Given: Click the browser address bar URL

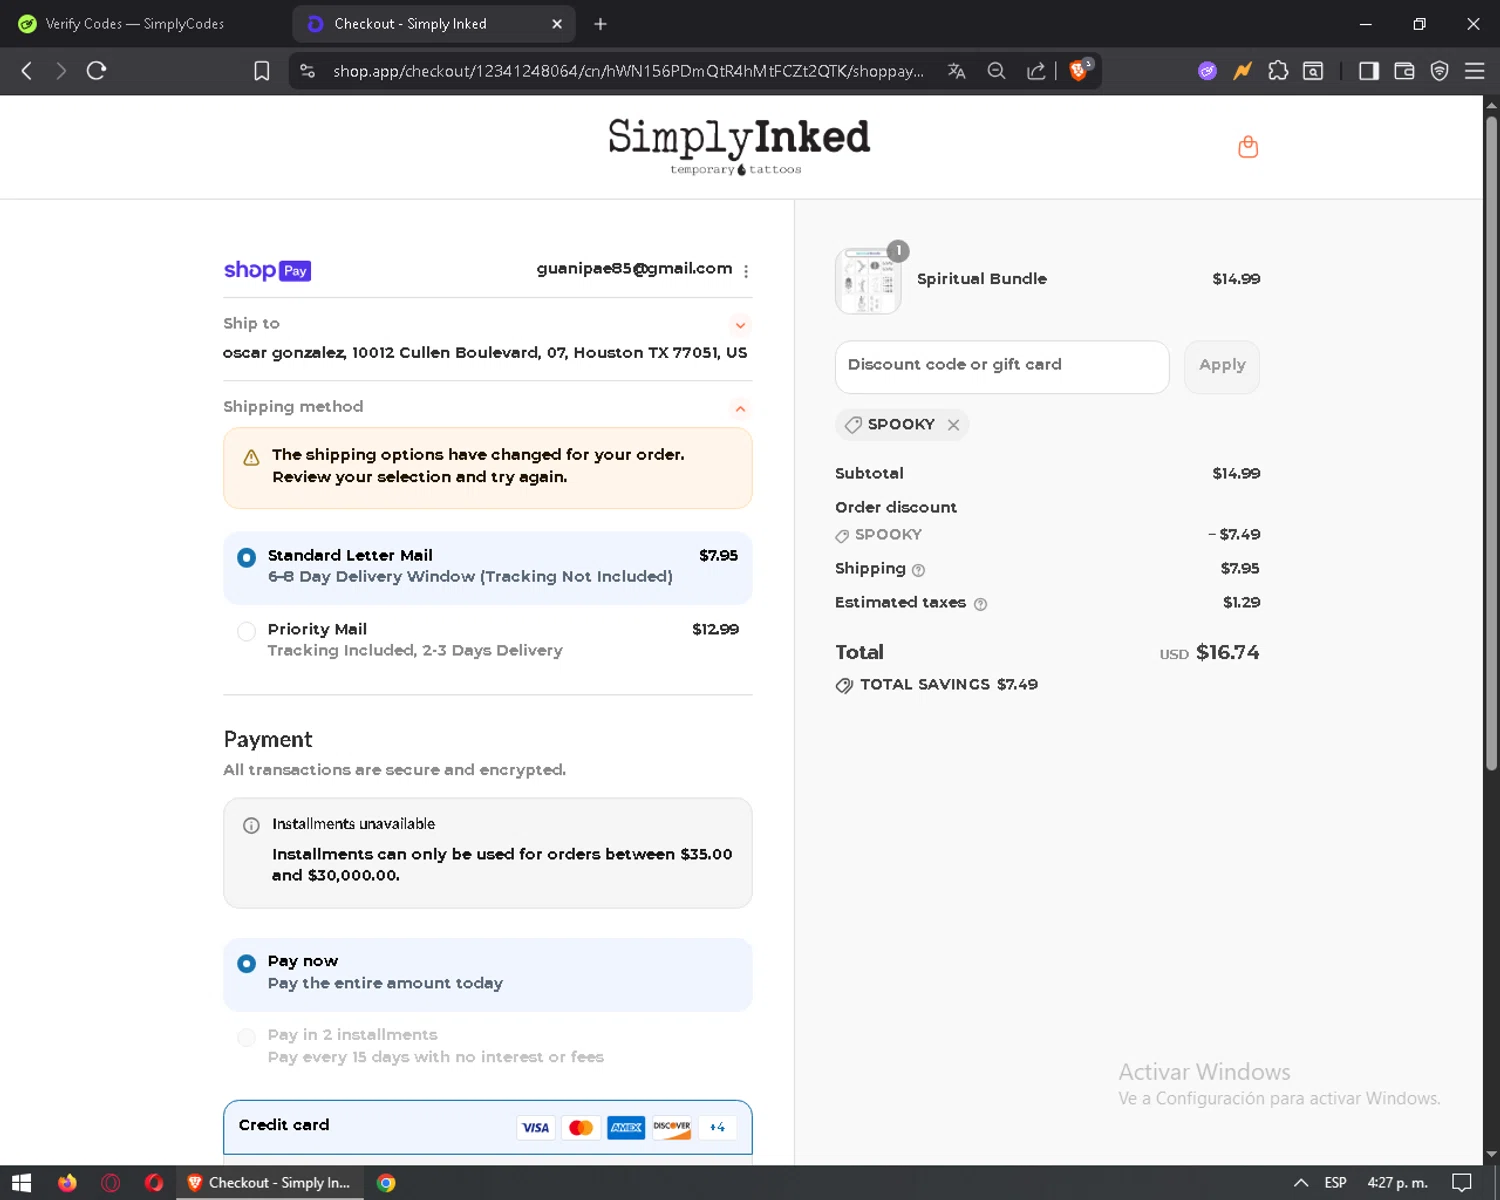Looking at the screenshot, I should click(628, 71).
